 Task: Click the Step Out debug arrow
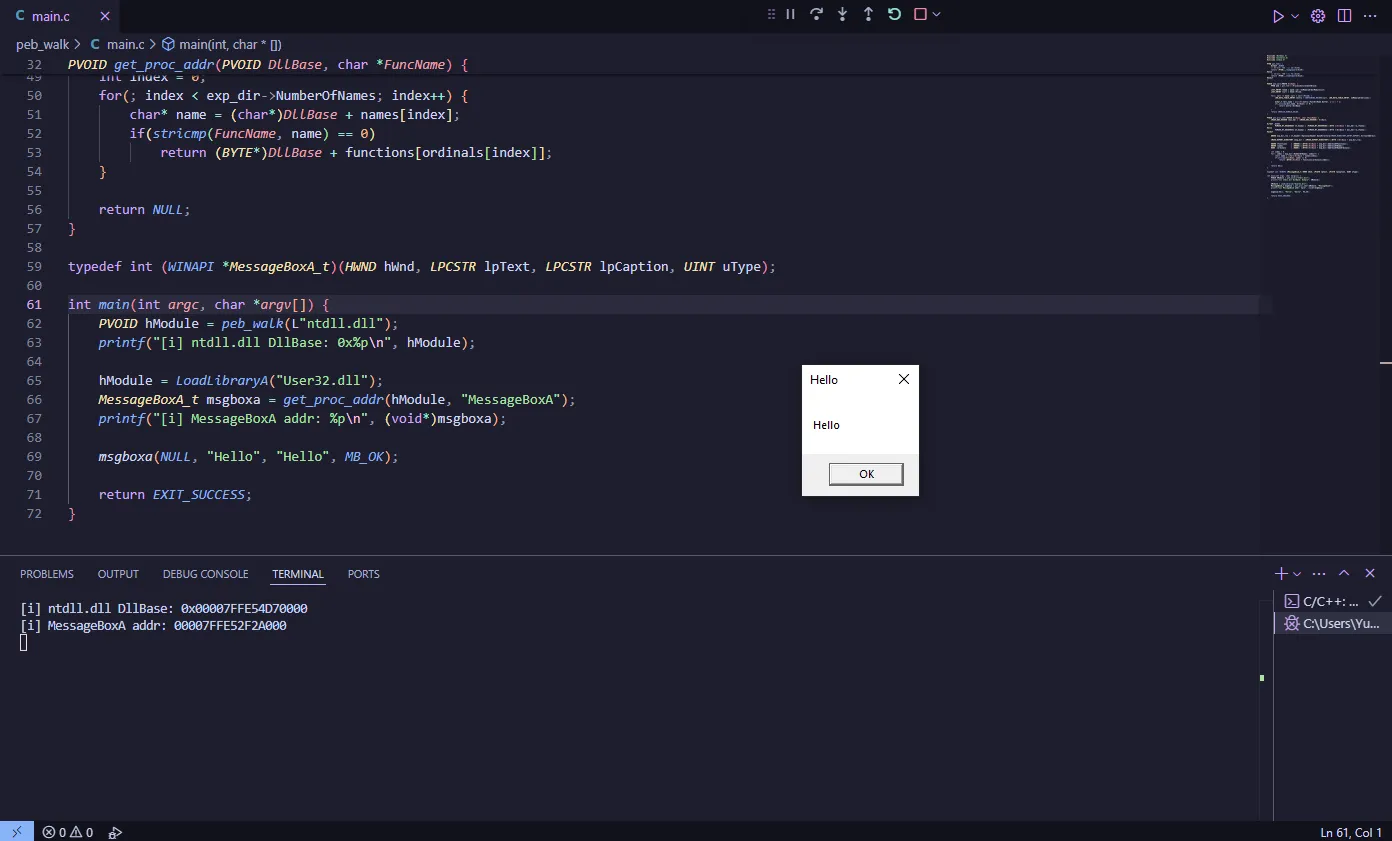[868, 15]
